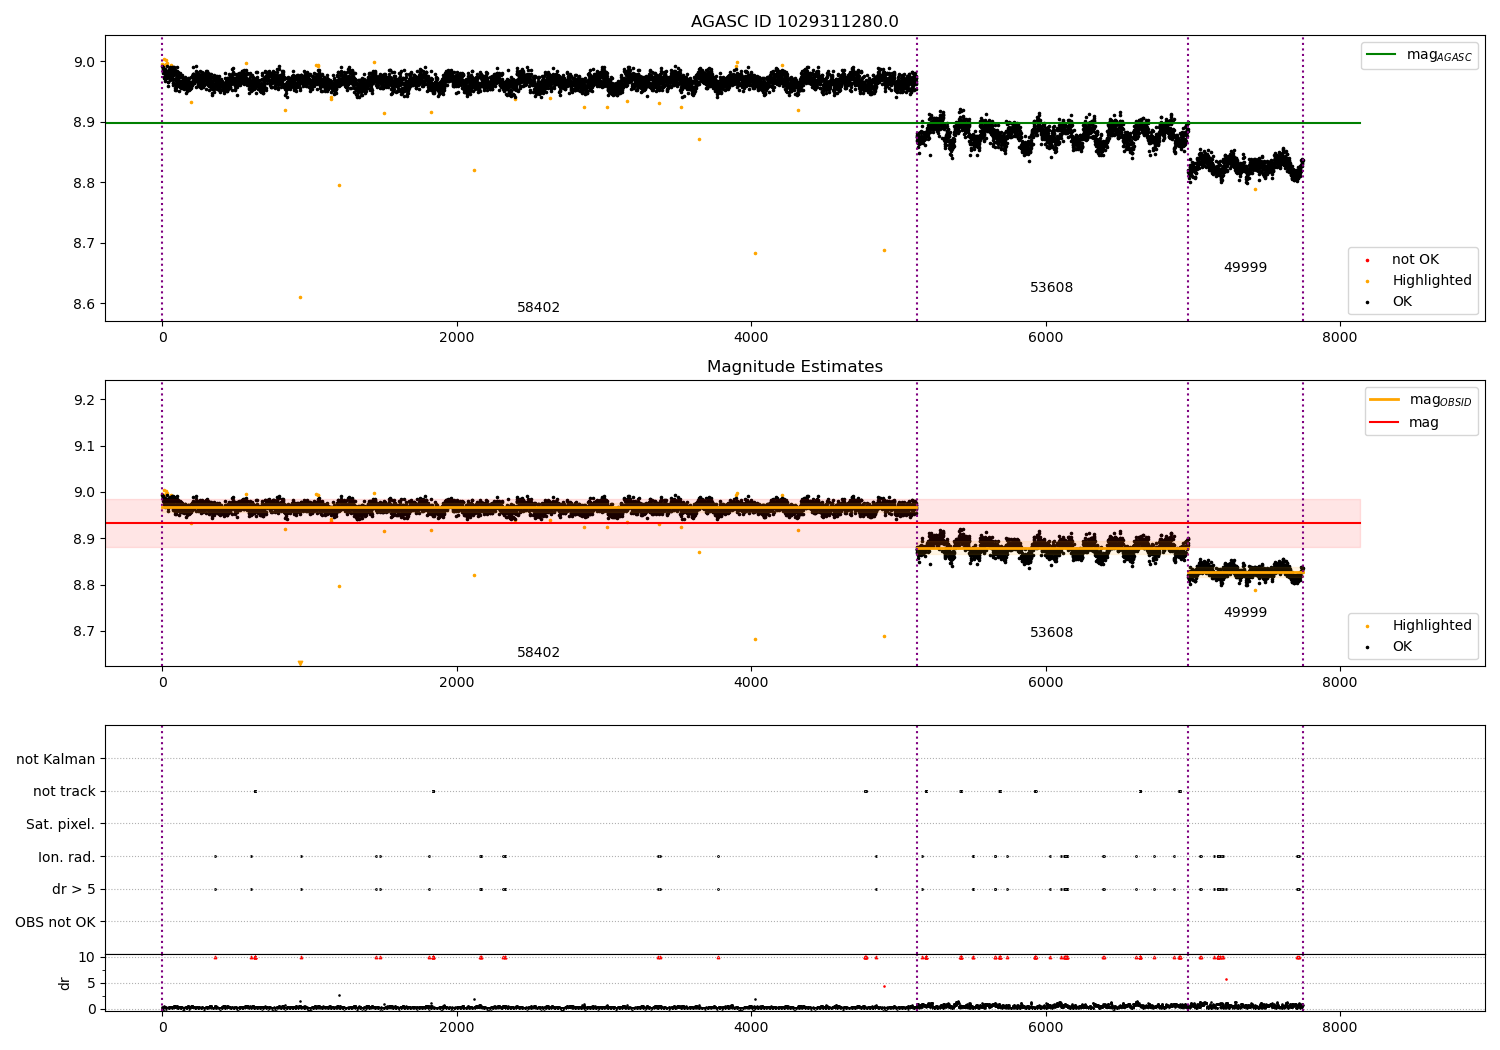Click the green mag AGASC line sample in legend
Viewport: 1500px width, 1050px height.
coord(1382,55)
